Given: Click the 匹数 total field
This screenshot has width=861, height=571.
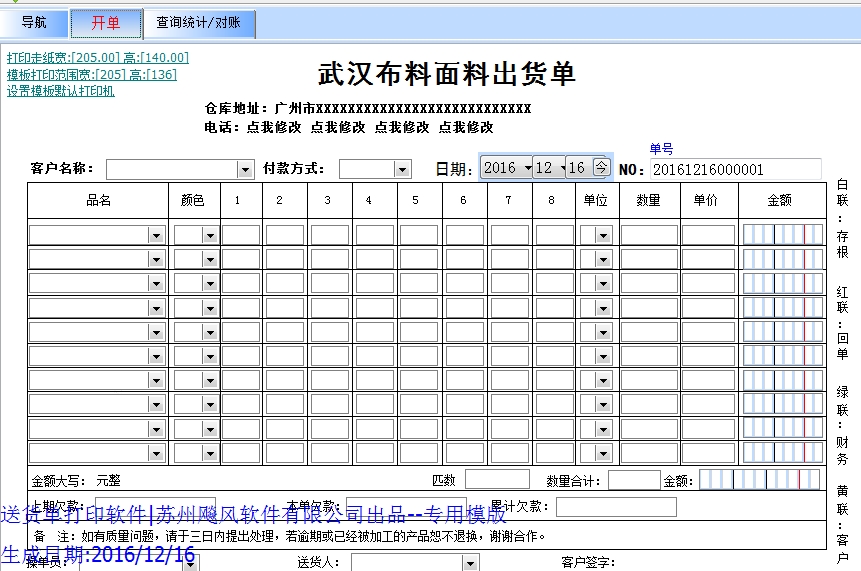Looking at the screenshot, I should (497, 479).
